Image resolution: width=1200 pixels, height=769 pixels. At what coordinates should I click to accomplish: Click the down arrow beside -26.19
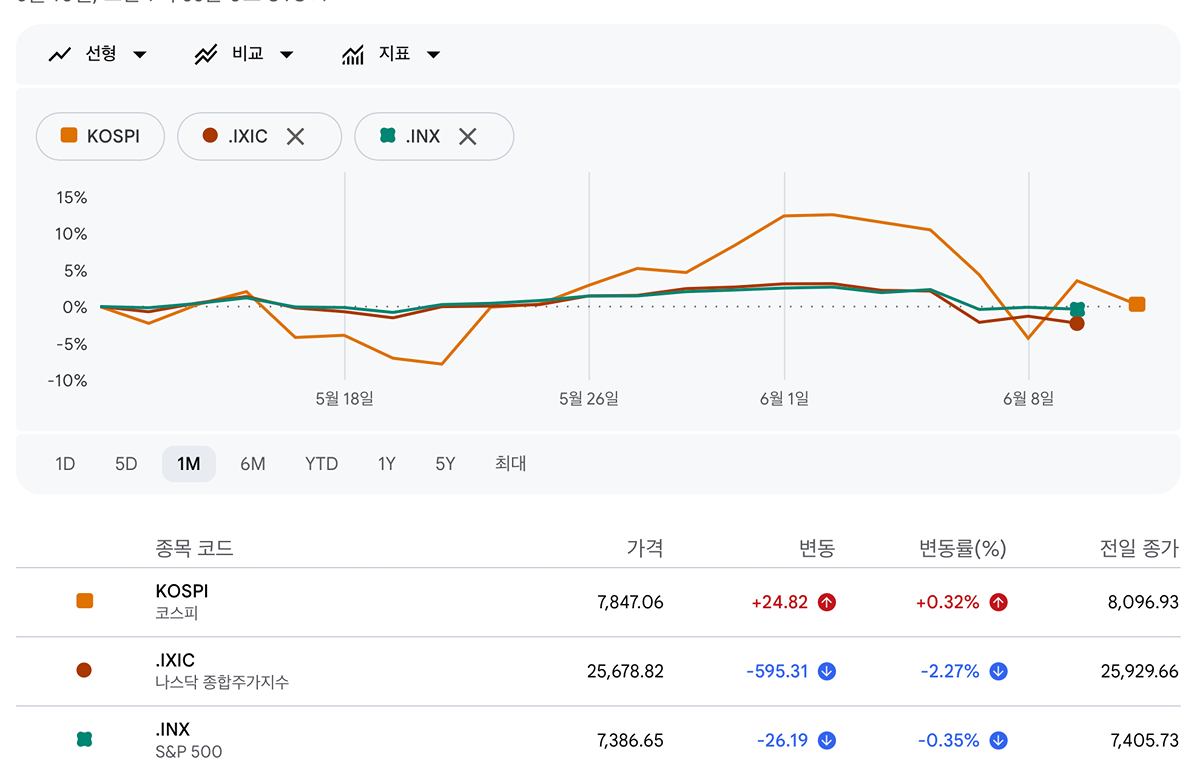coord(827,740)
